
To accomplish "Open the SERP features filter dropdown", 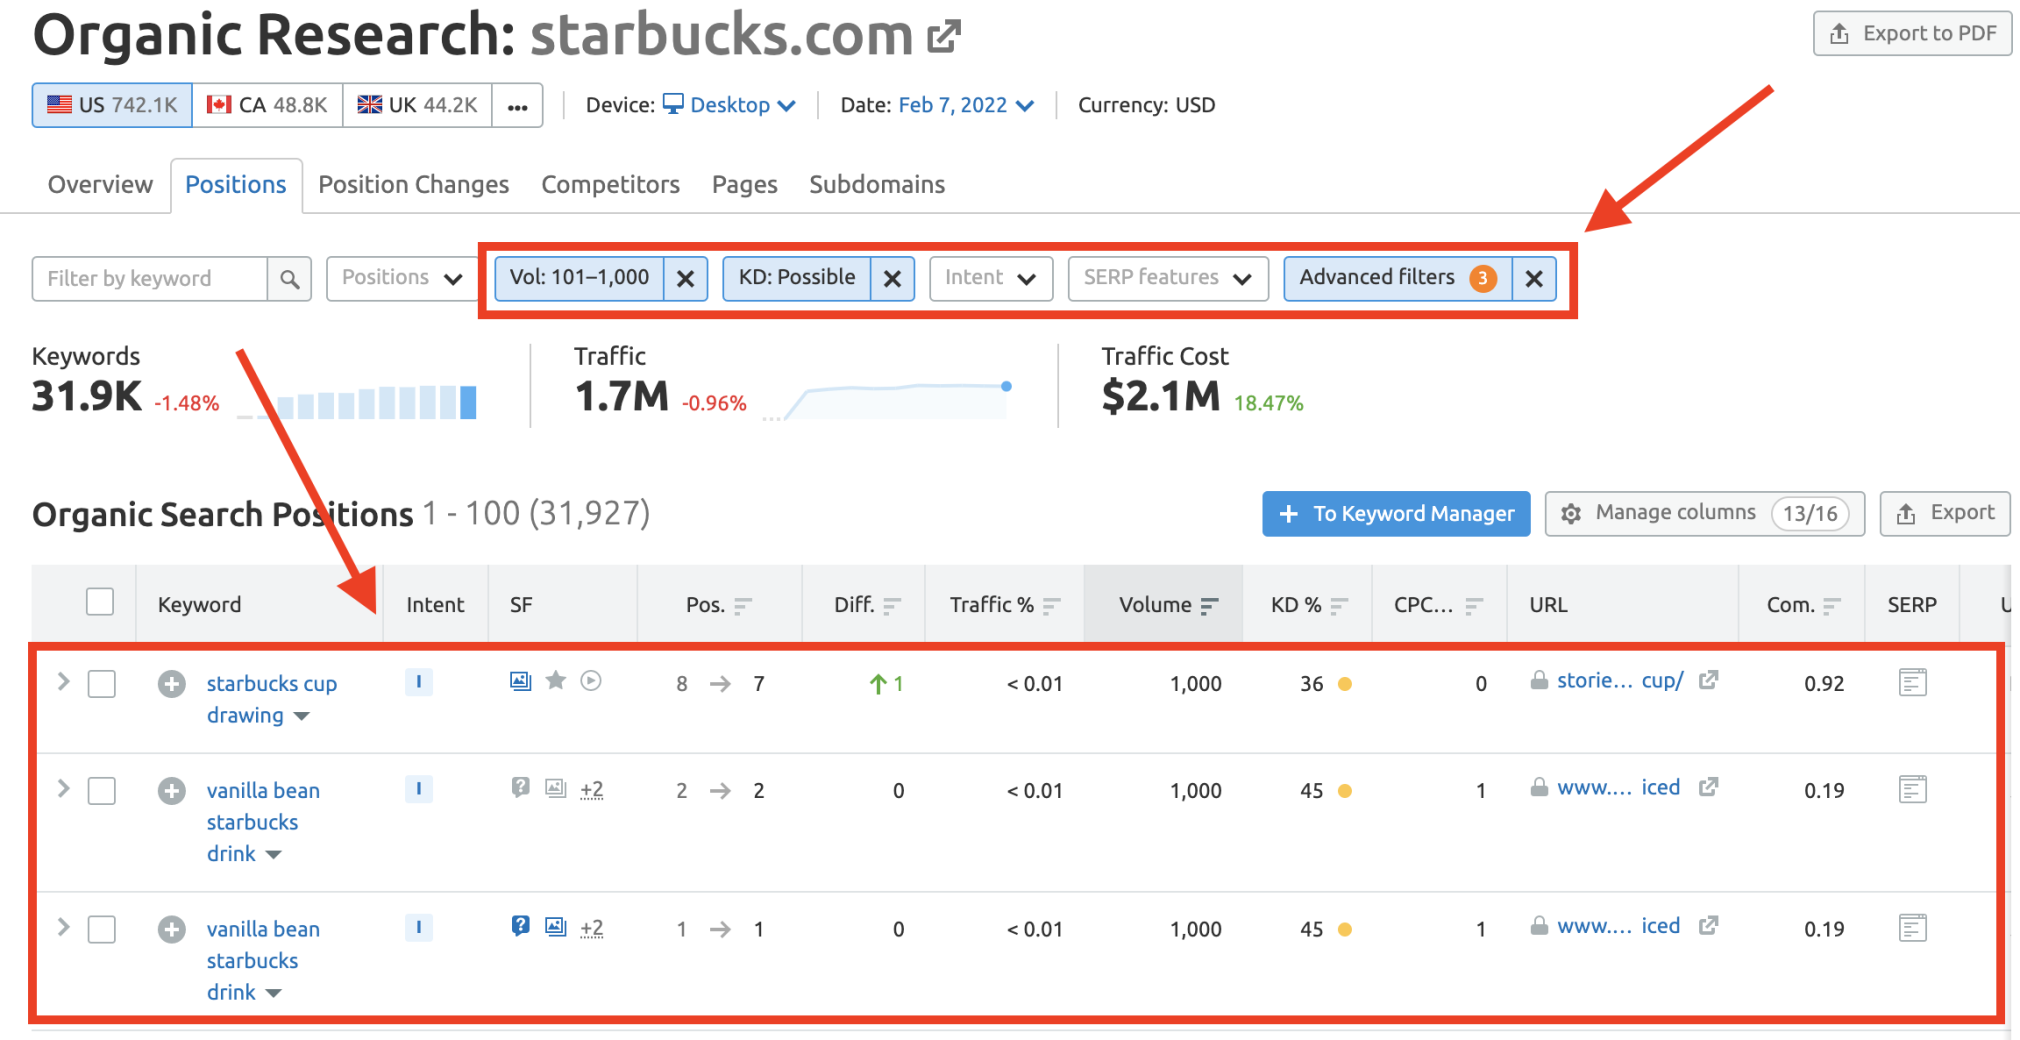I will (1168, 279).
